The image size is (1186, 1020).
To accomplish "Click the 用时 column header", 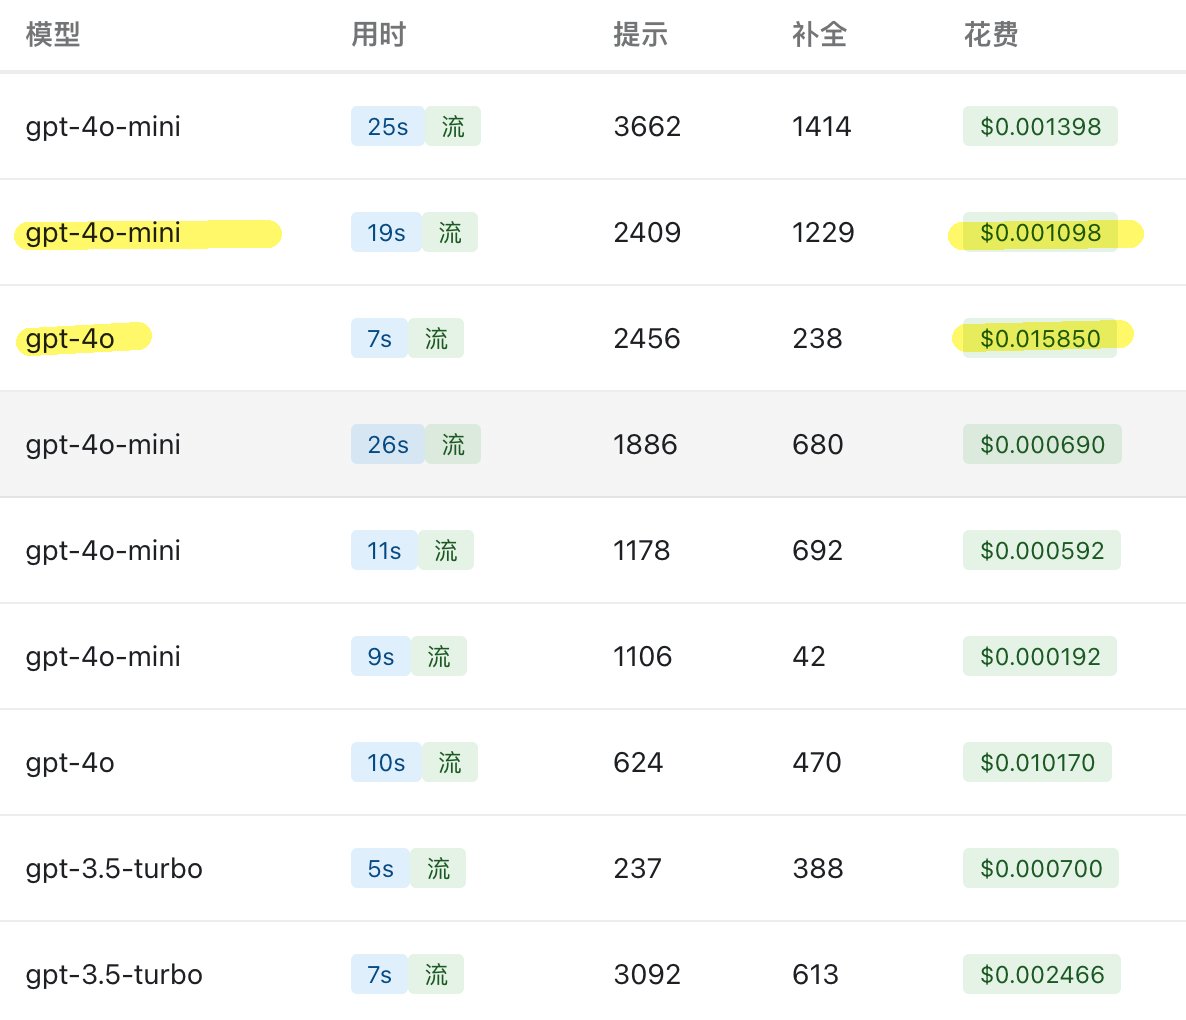I will click(379, 35).
